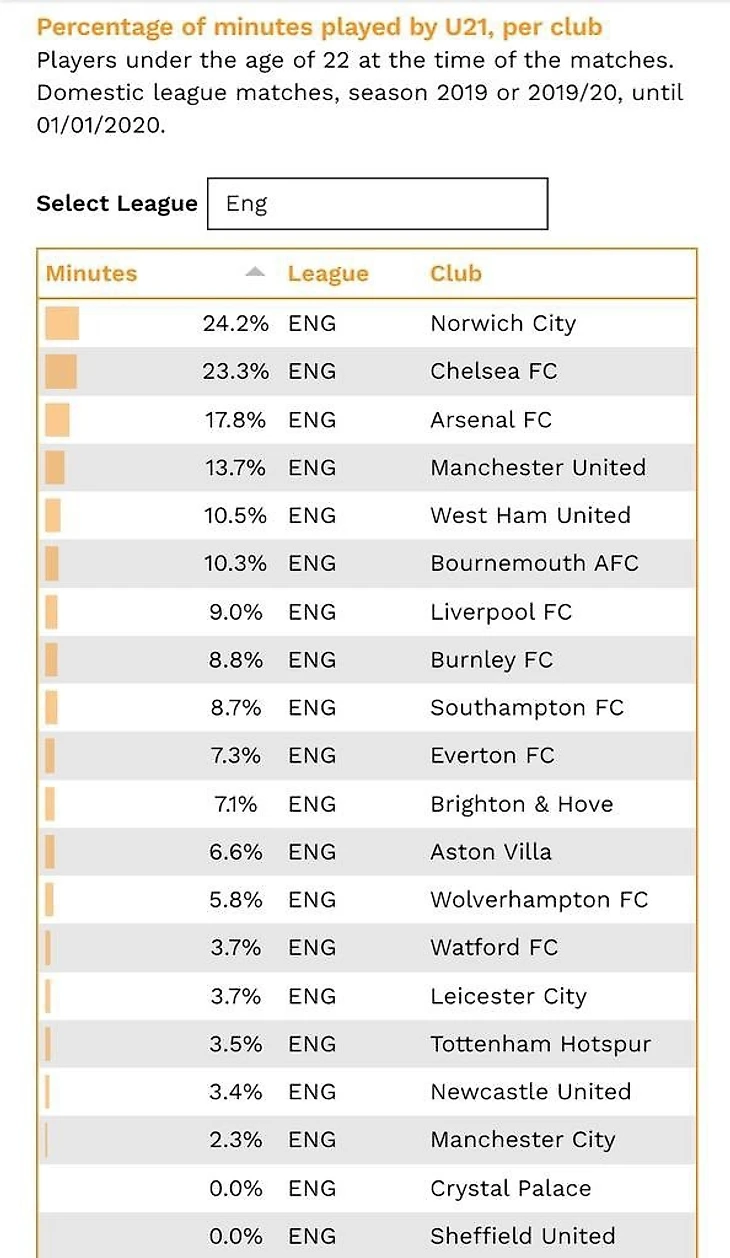Viewport: 730px width, 1258px height.
Task: Select the Norwich City club name
Action: (503, 324)
